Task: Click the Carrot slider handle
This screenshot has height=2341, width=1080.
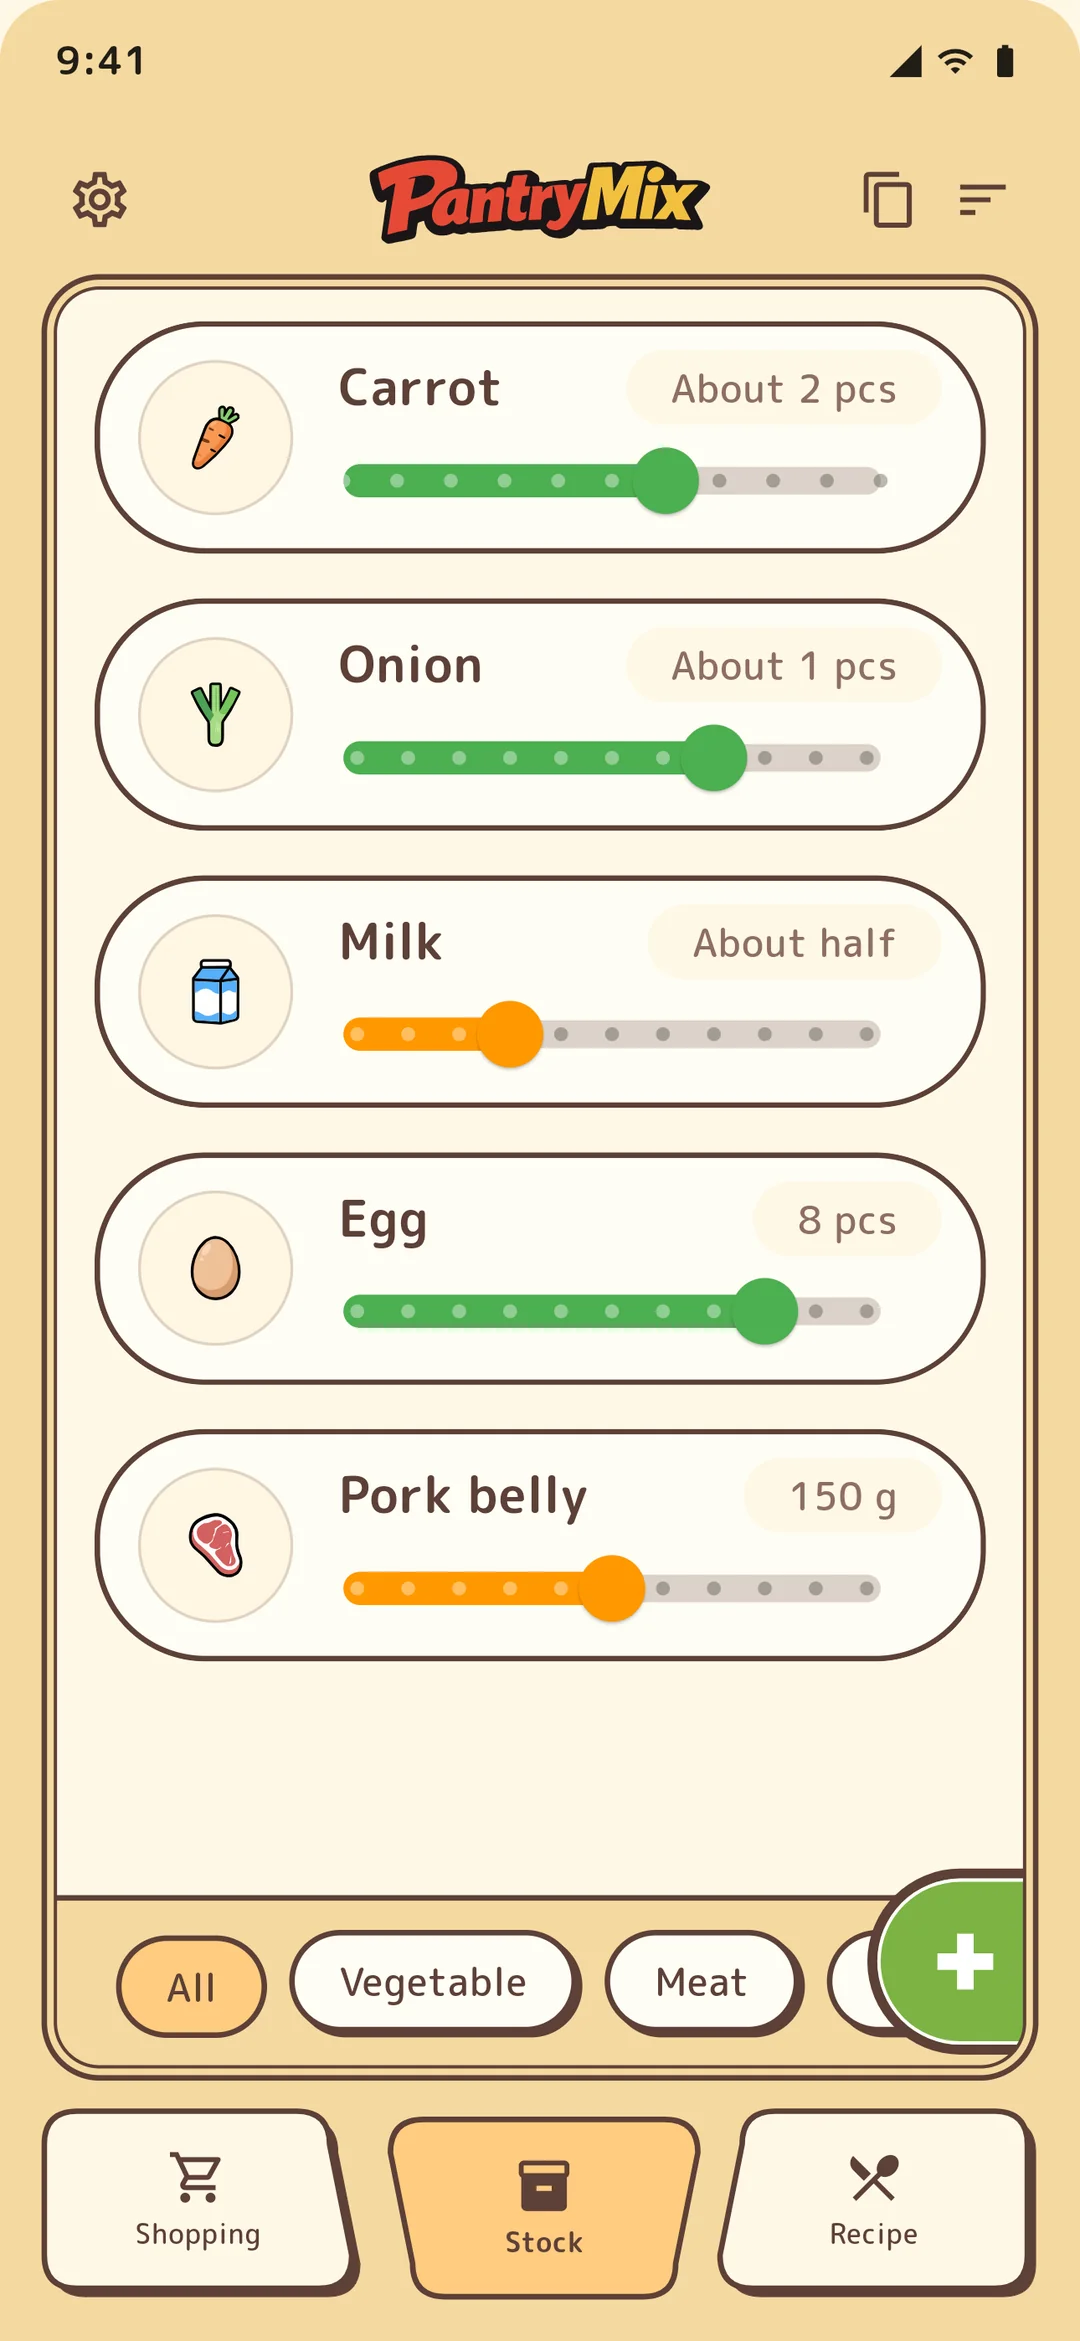Action: [x=665, y=481]
